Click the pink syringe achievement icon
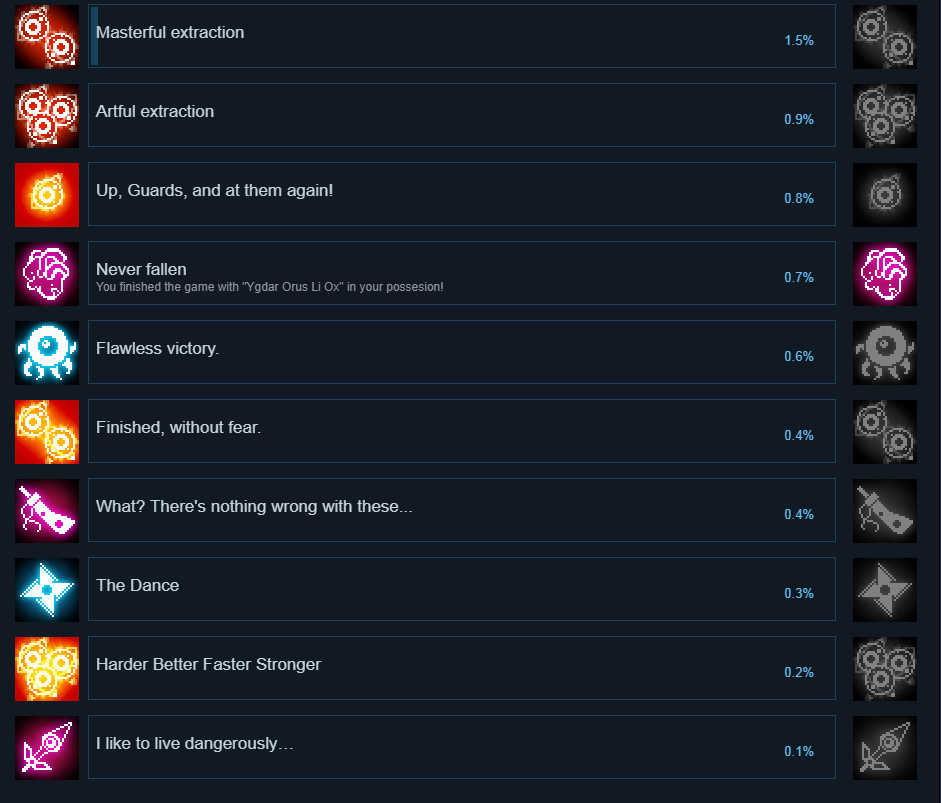This screenshot has height=803, width=941. [47, 511]
